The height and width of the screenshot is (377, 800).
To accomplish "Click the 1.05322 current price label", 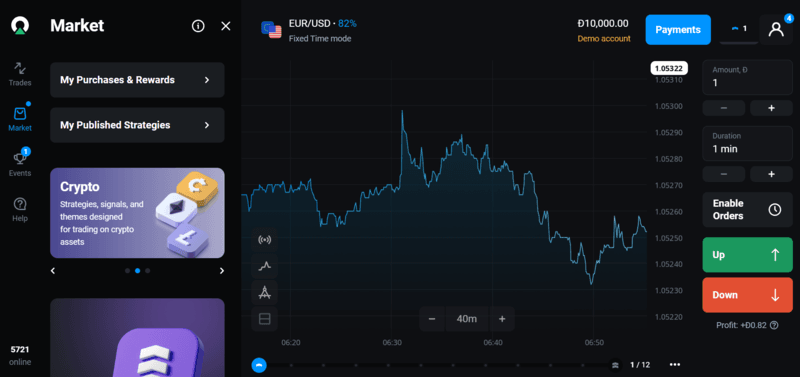I will coord(669,68).
